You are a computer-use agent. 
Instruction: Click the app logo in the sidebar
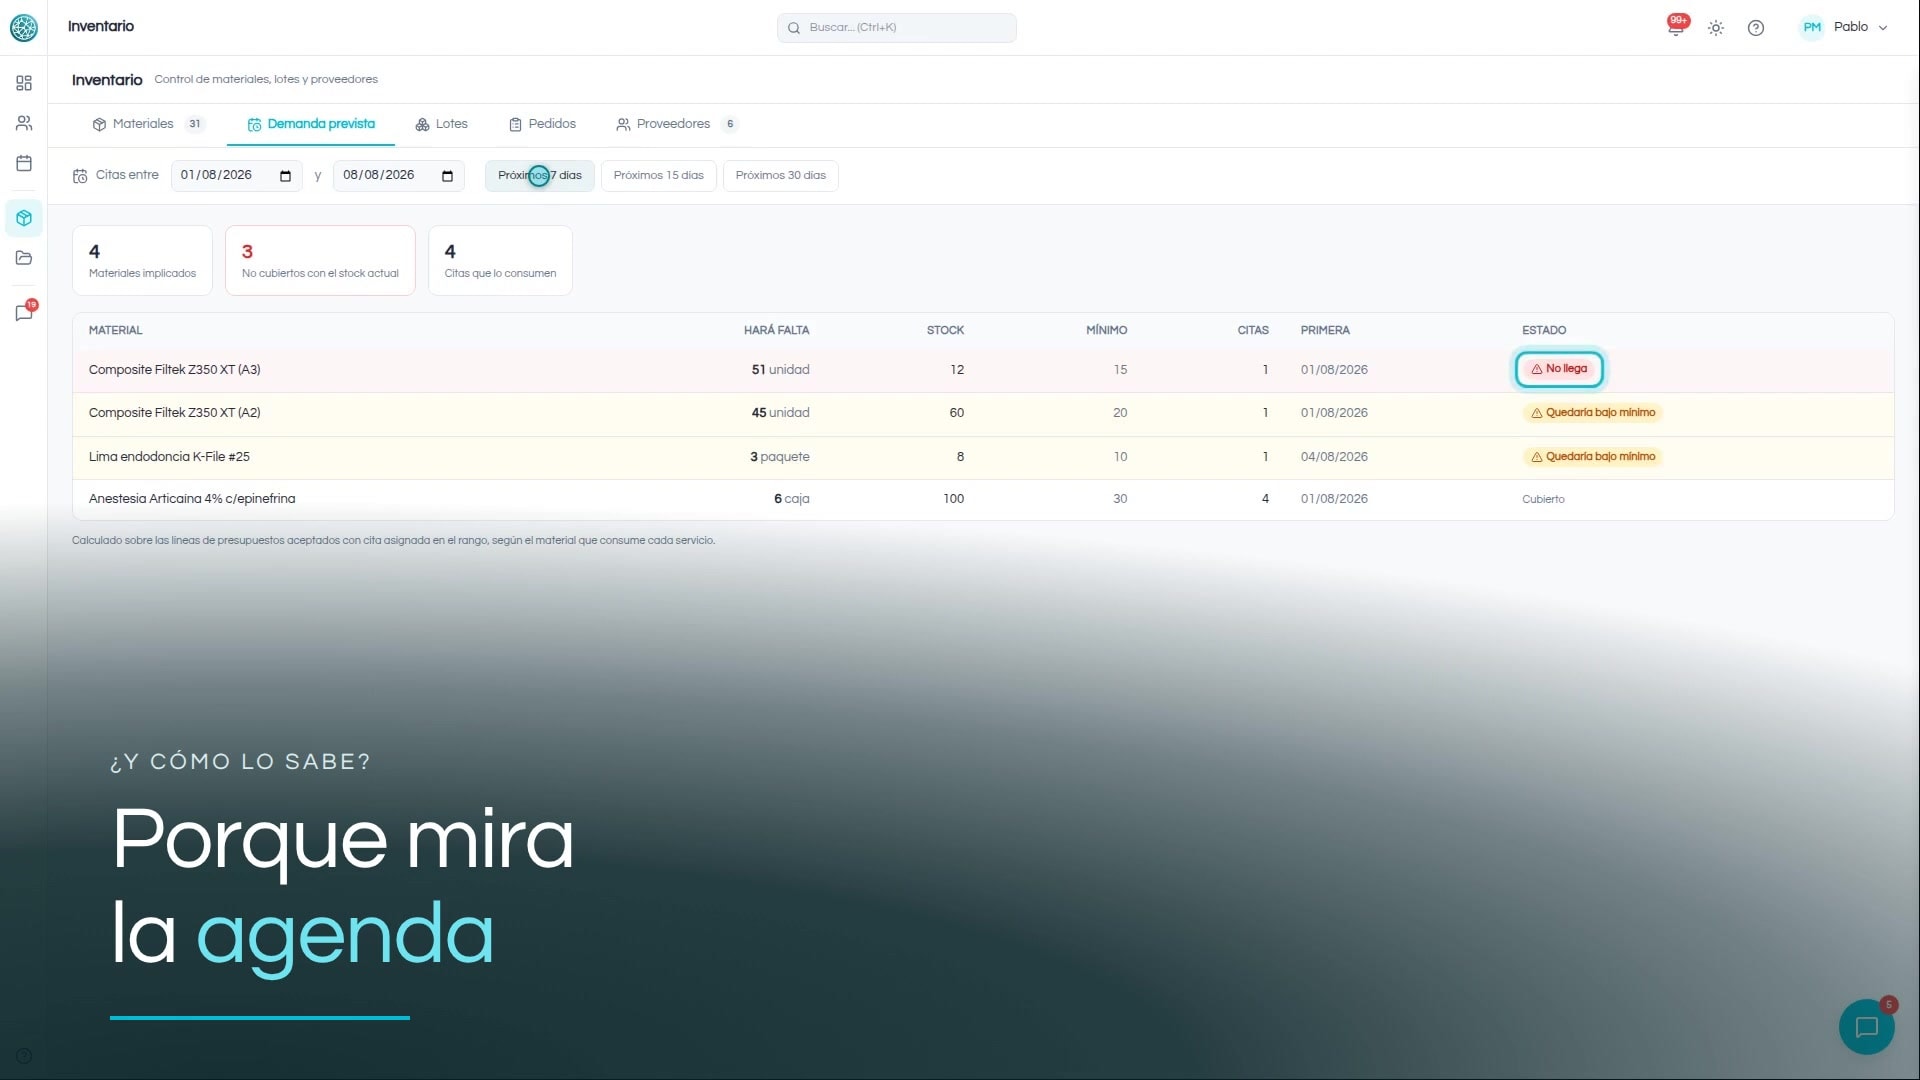click(x=24, y=28)
